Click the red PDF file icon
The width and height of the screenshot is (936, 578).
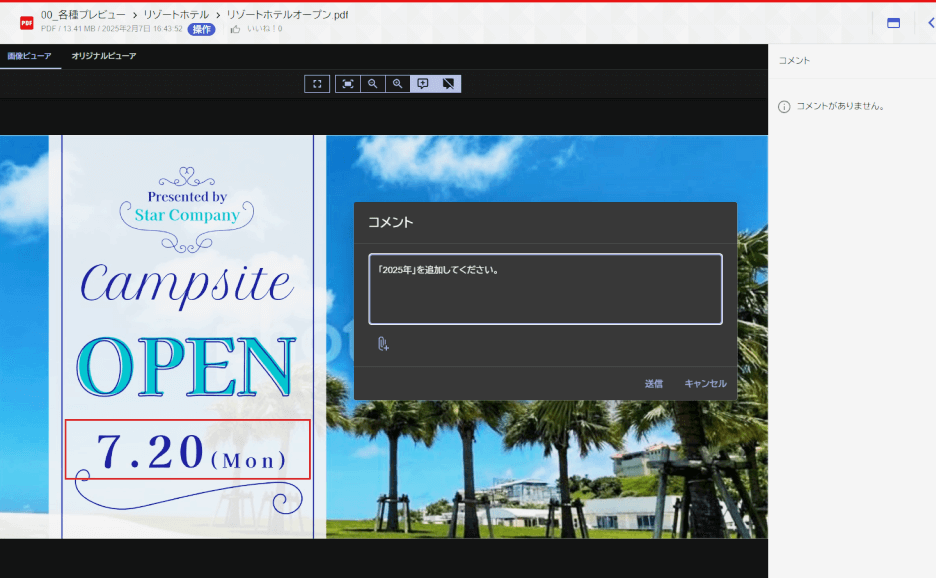(27, 22)
